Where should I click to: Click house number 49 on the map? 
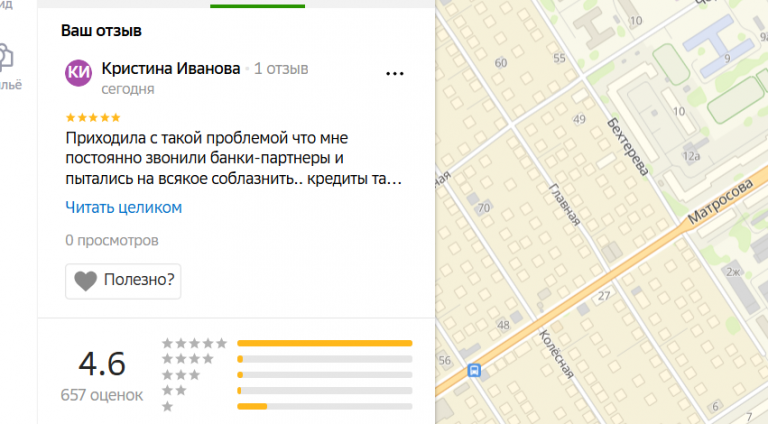pyautogui.click(x=579, y=119)
